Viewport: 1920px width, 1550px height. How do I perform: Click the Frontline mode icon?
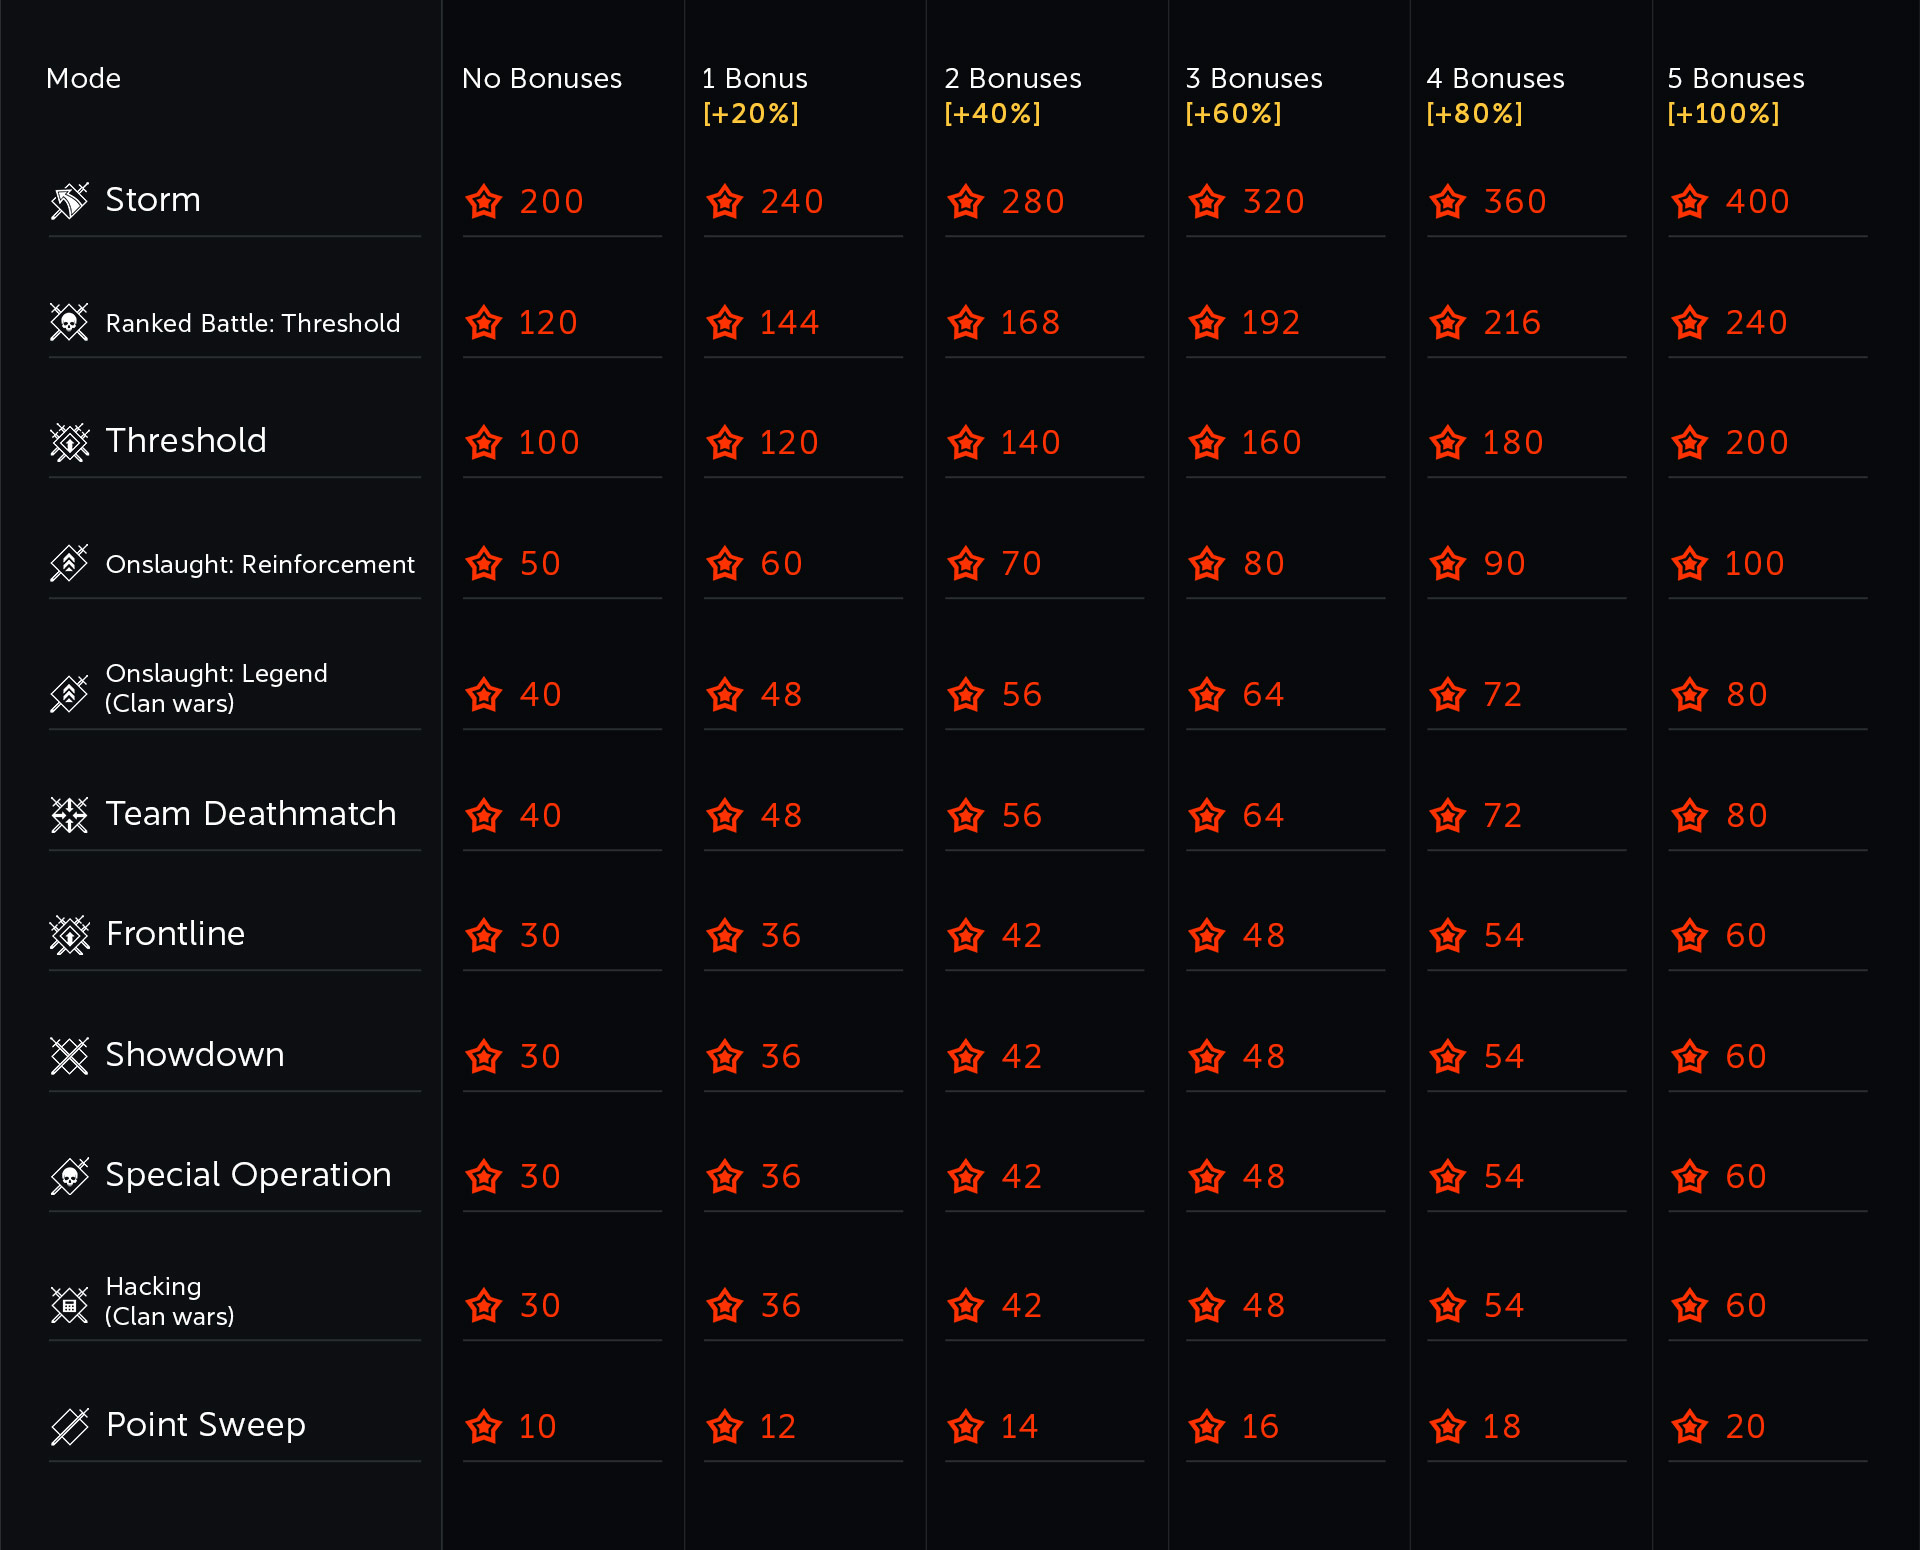pos(70,935)
